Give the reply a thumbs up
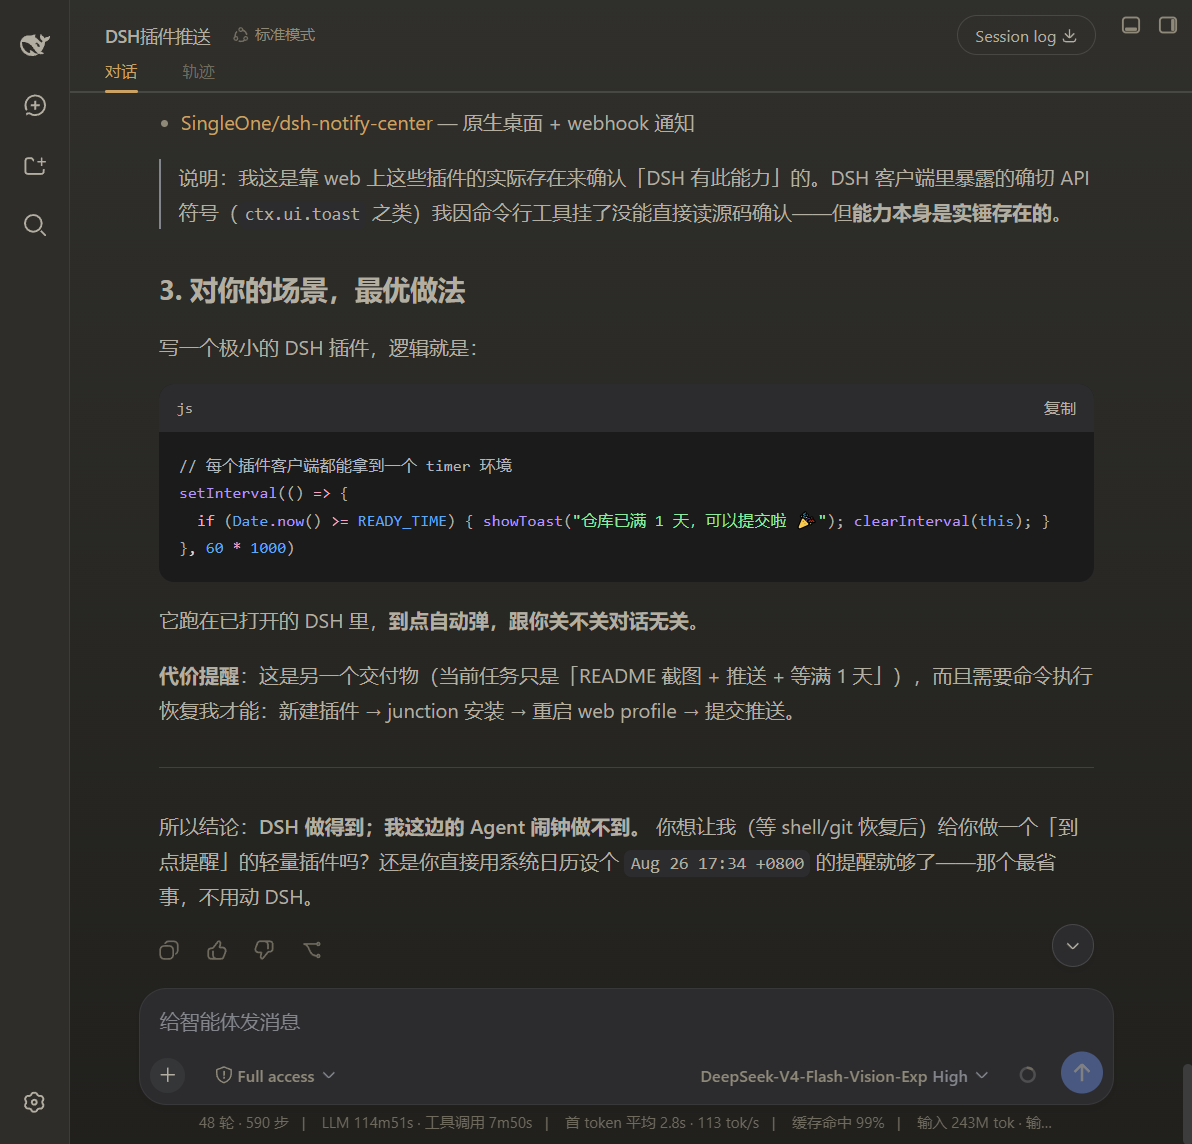The width and height of the screenshot is (1192, 1144). pyautogui.click(x=217, y=950)
